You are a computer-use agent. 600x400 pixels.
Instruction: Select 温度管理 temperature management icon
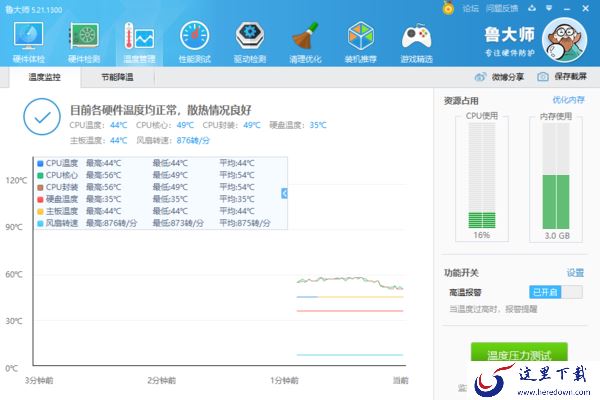pos(139,42)
